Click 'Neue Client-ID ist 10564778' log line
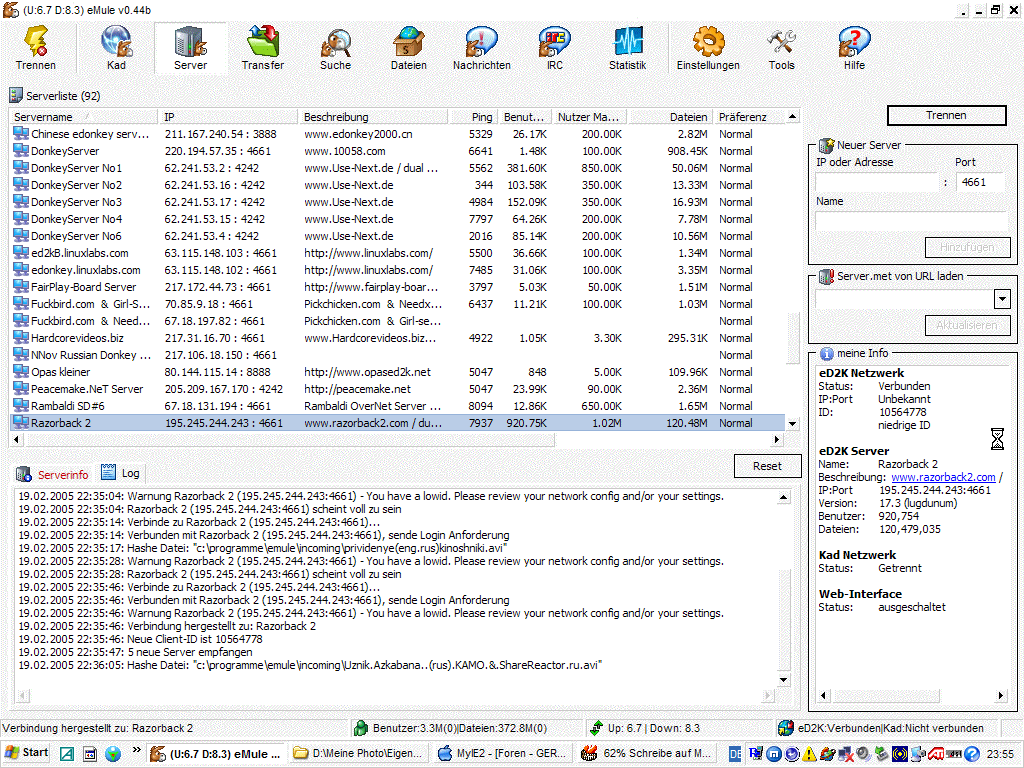Viewport: 1024px width, 768px height. point(140,639)
